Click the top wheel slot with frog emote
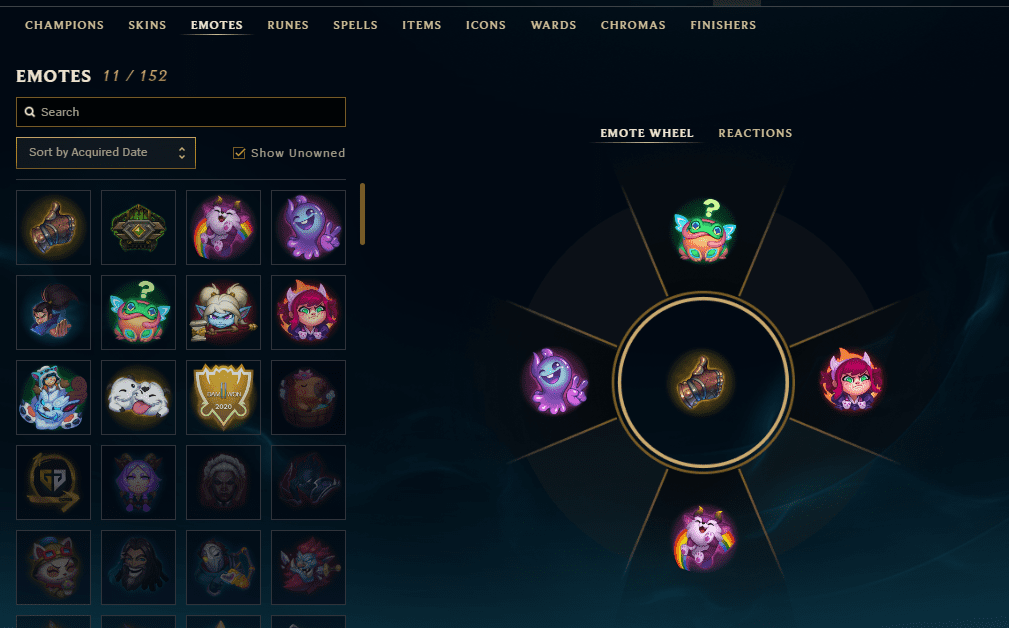This screenshot has width=1009, height=628. pyautogui.click(x=704, y=230)
